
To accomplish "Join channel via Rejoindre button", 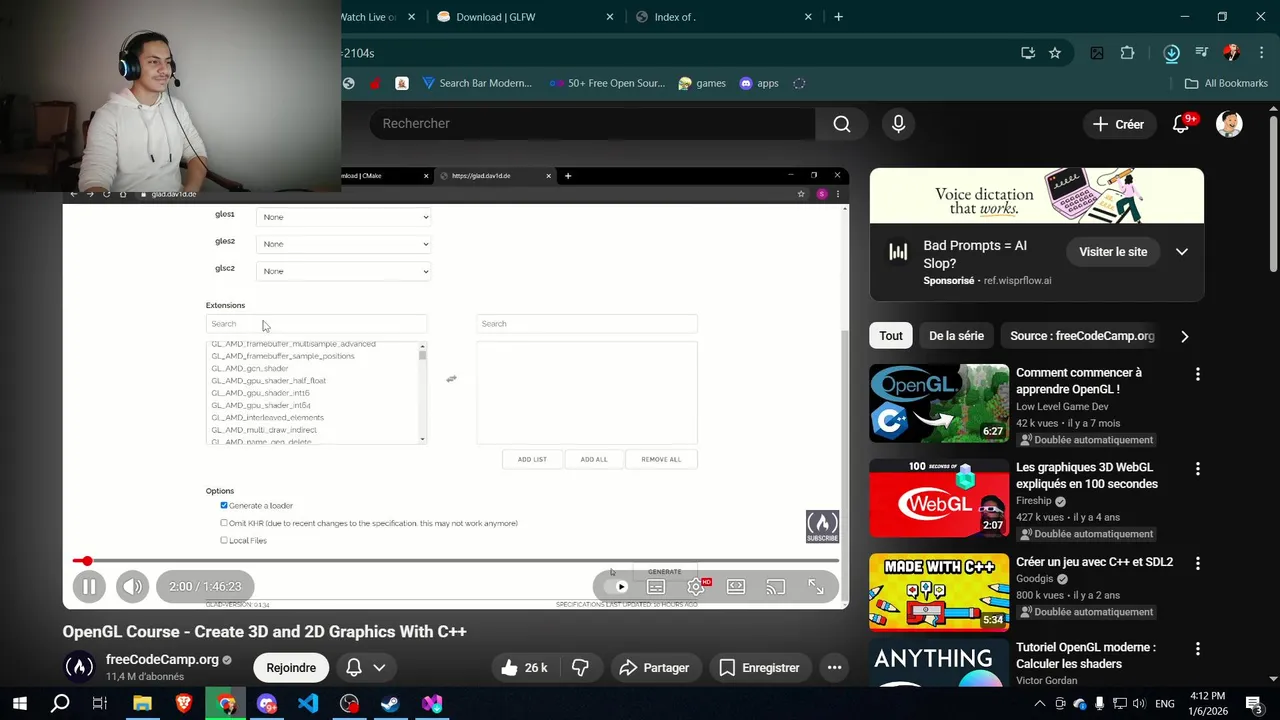I will pyautogui.click(x=291, y=668).
